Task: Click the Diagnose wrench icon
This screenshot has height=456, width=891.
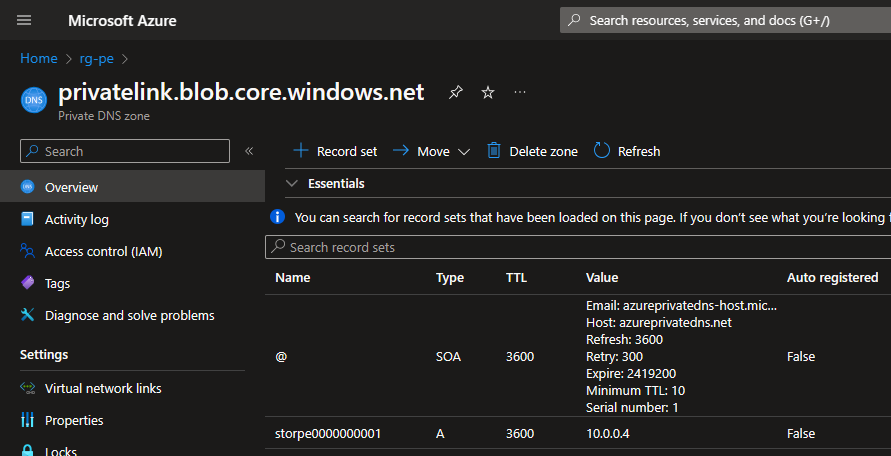Action: click(27, 314)
